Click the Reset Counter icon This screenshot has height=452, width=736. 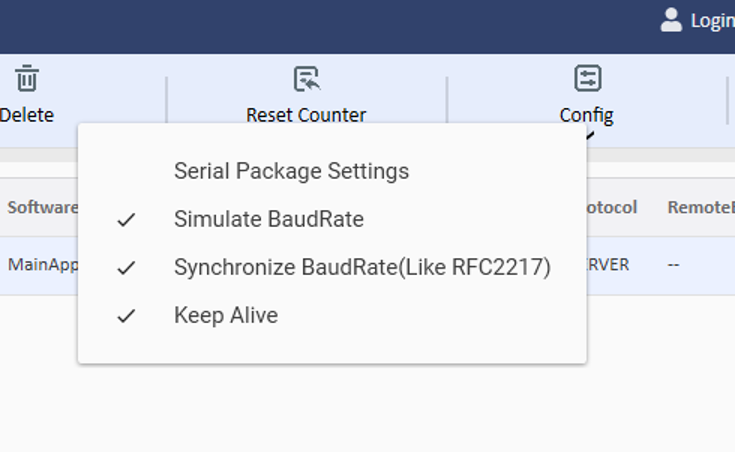[306, 79]
